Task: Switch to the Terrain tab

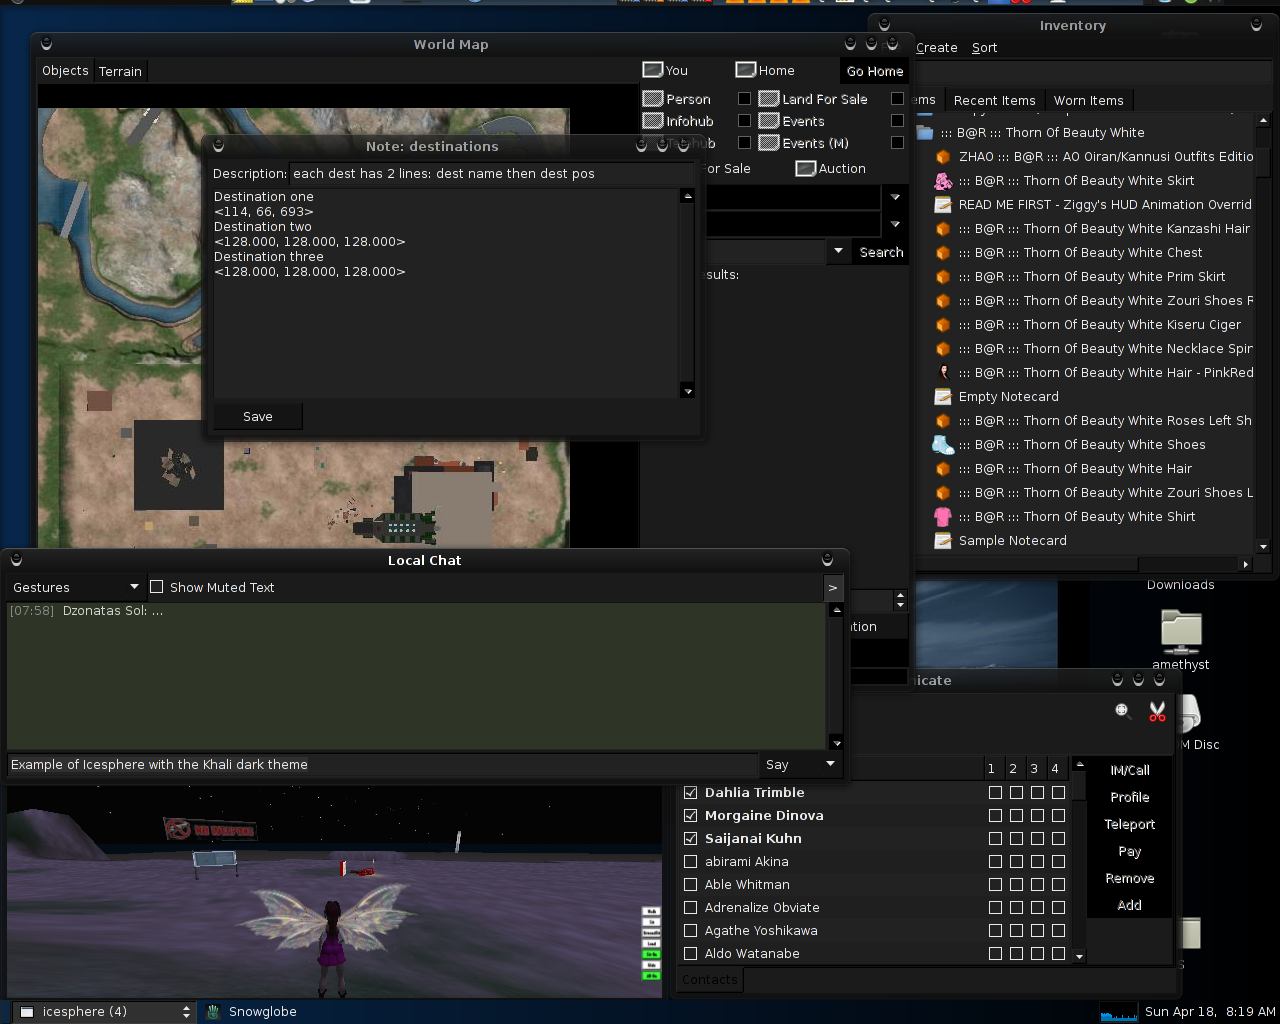Action: click(120, 71)
